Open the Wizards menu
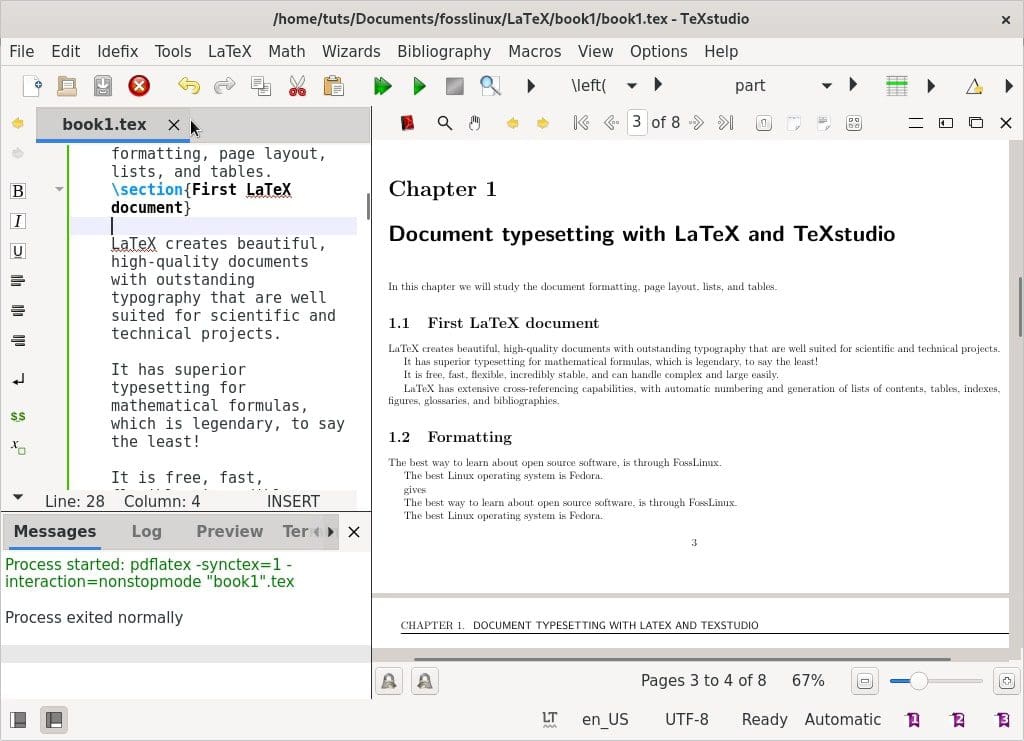 coord(351,51)
